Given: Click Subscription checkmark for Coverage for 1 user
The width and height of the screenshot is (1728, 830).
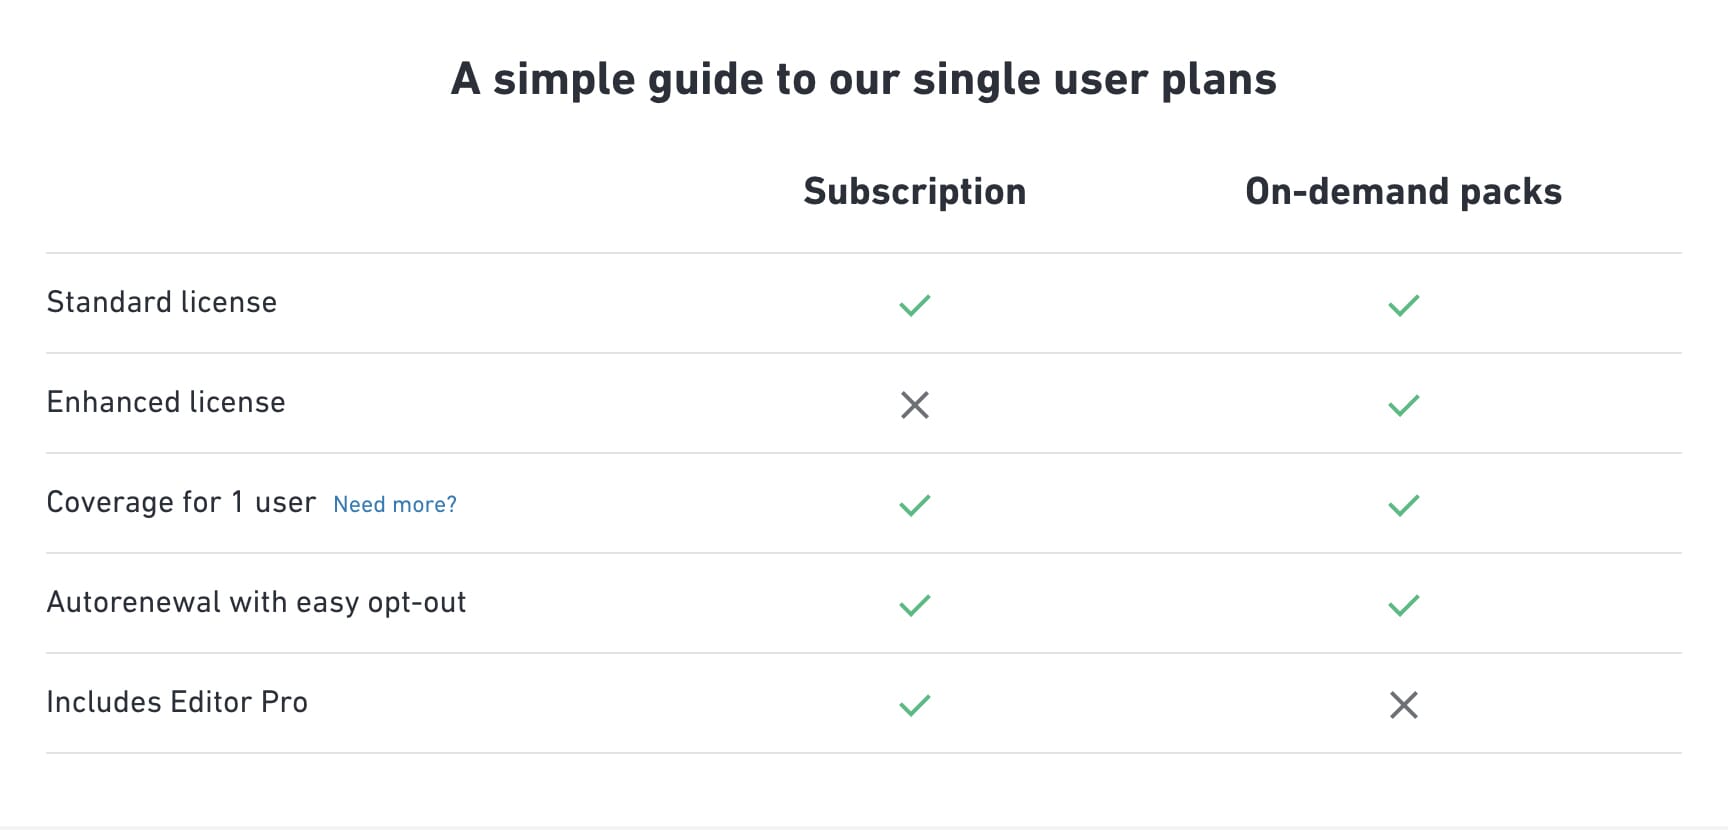Looking at the screenshot, I should pyautogui.click(x=914, y=505).
